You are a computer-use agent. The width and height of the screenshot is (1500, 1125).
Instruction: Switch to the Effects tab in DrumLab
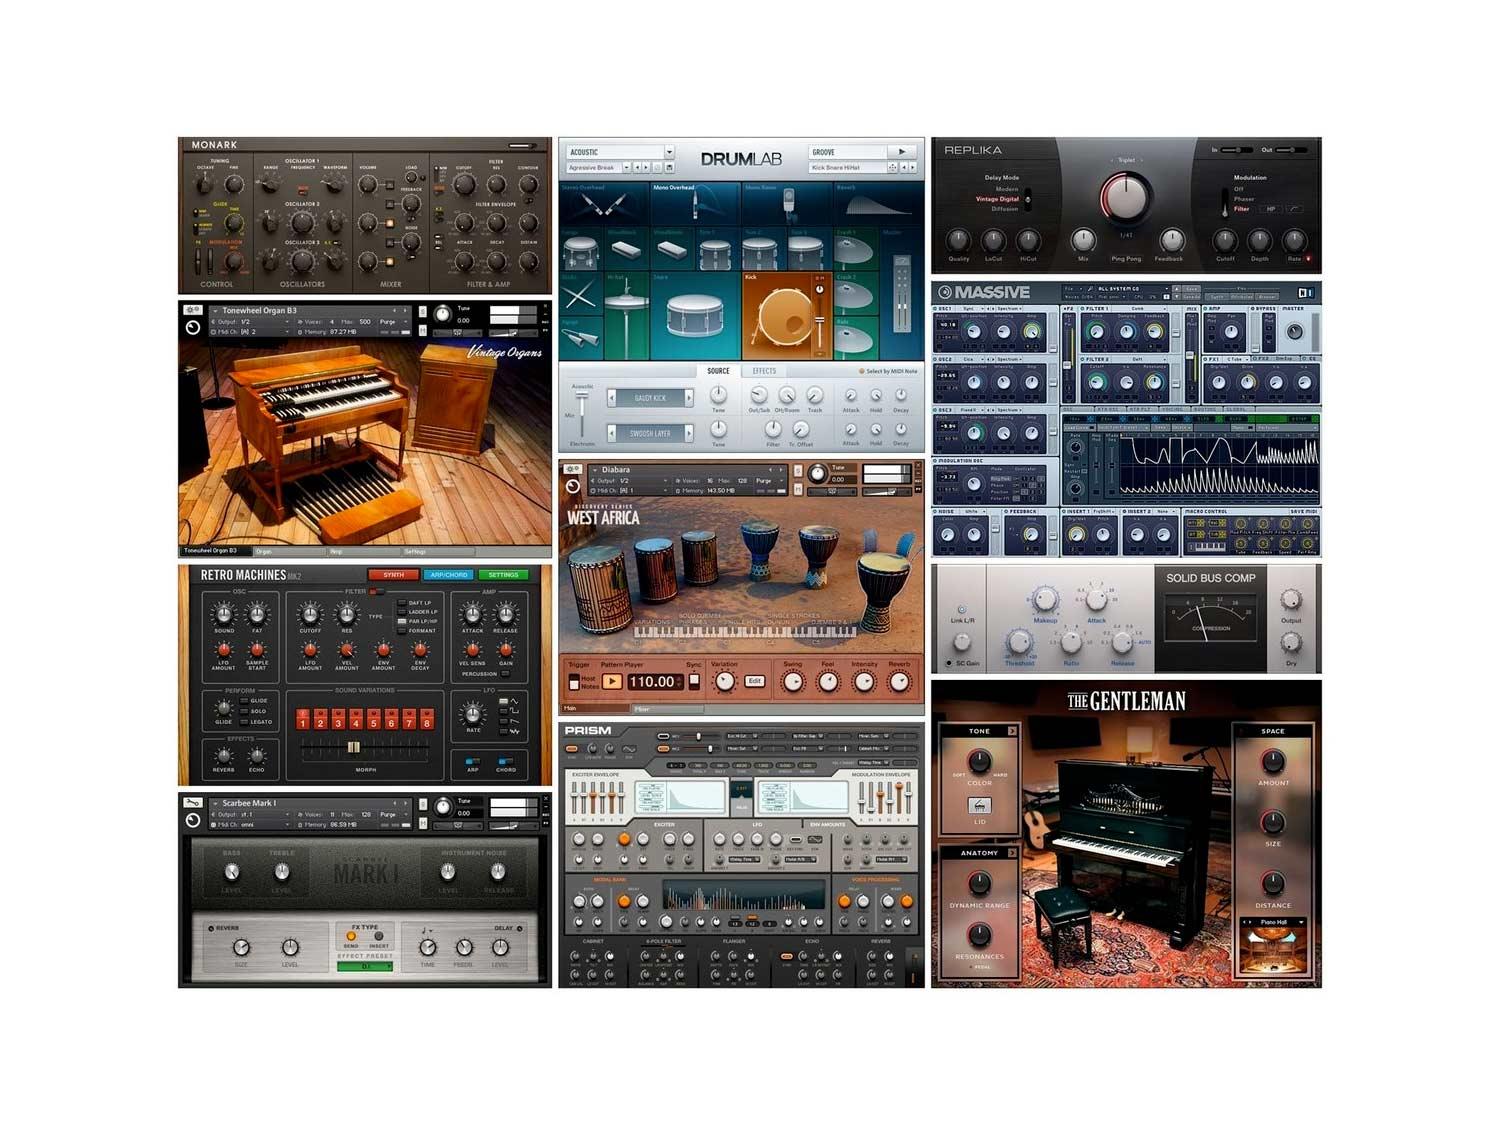pos(764,371)
